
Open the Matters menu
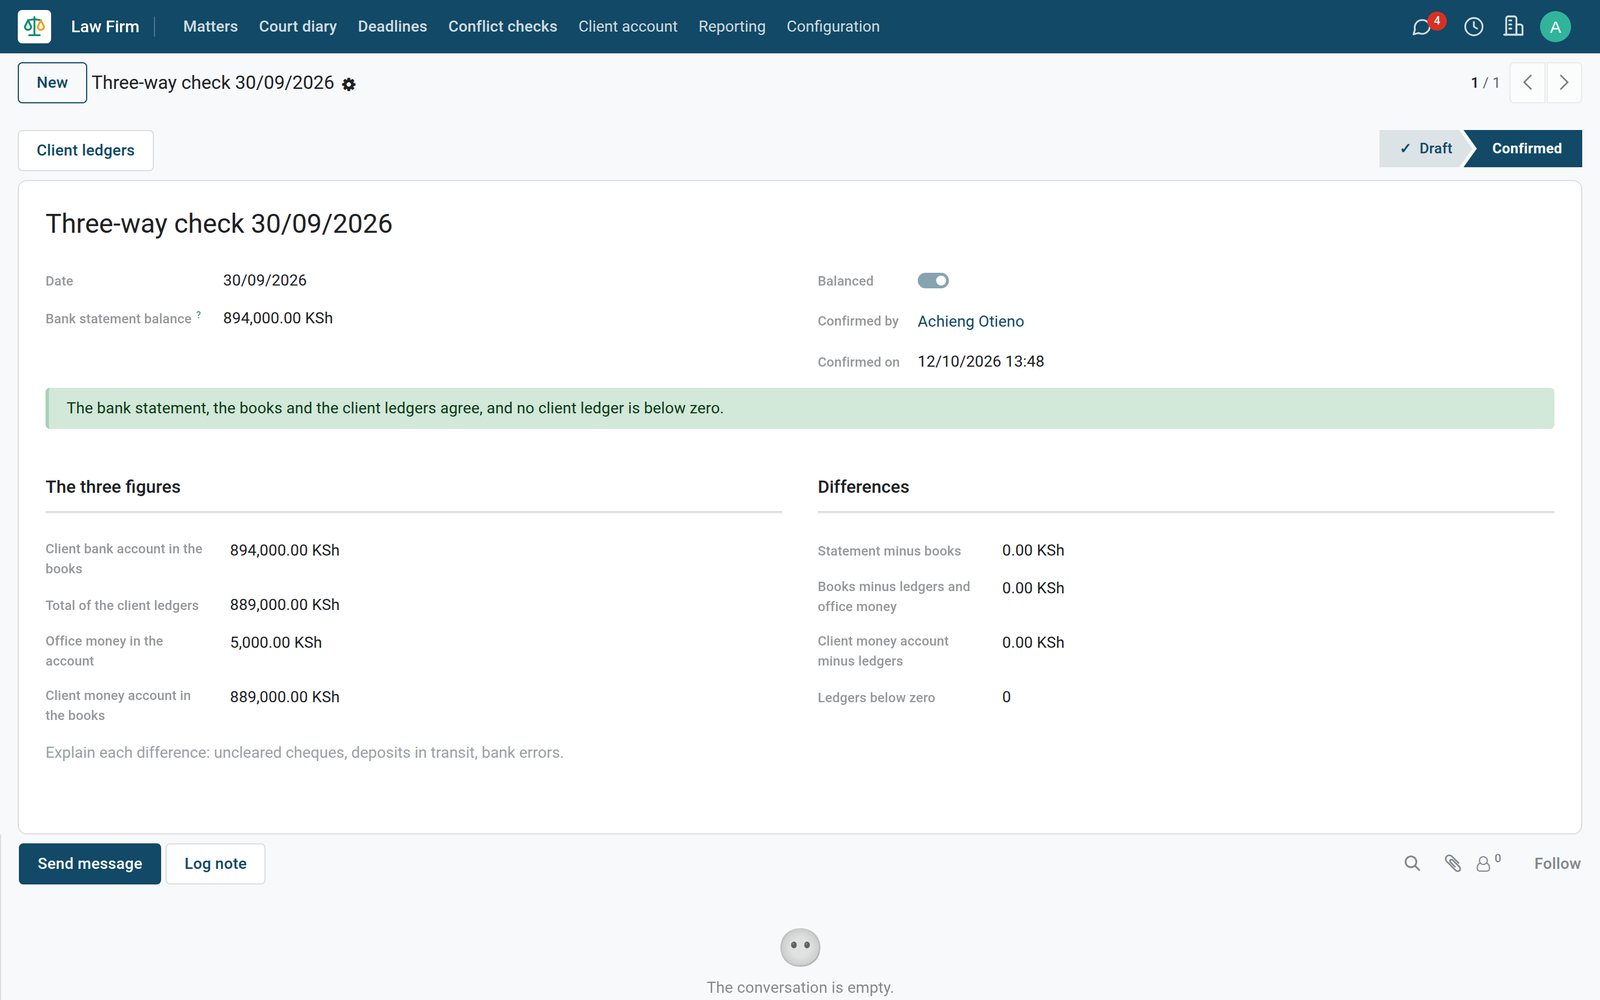[210, 26]
